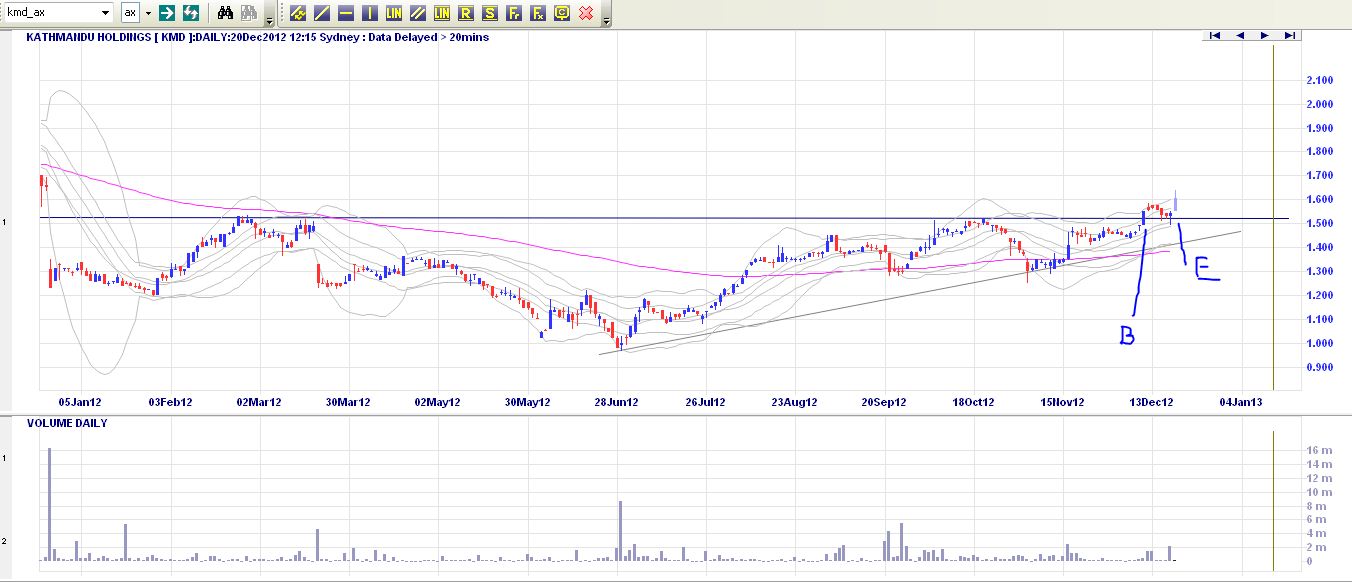Jump to first chart data button

(x=1214, y=35)
